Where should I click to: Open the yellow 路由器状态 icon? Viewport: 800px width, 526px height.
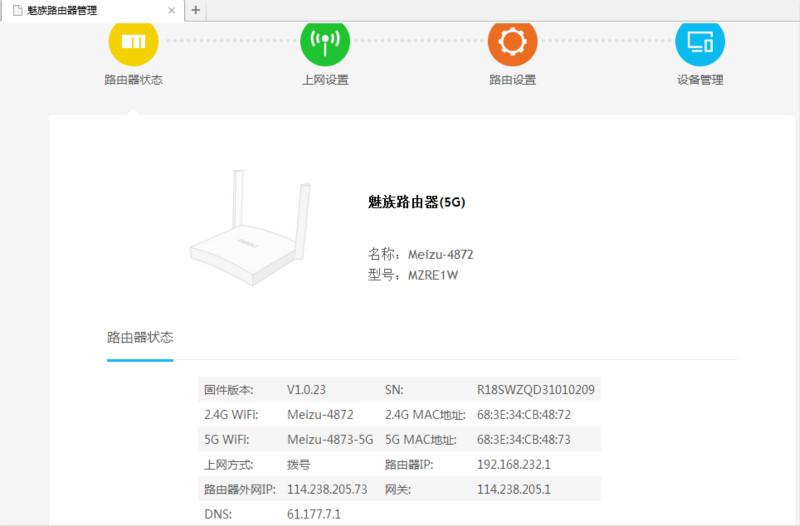[134, 42]
